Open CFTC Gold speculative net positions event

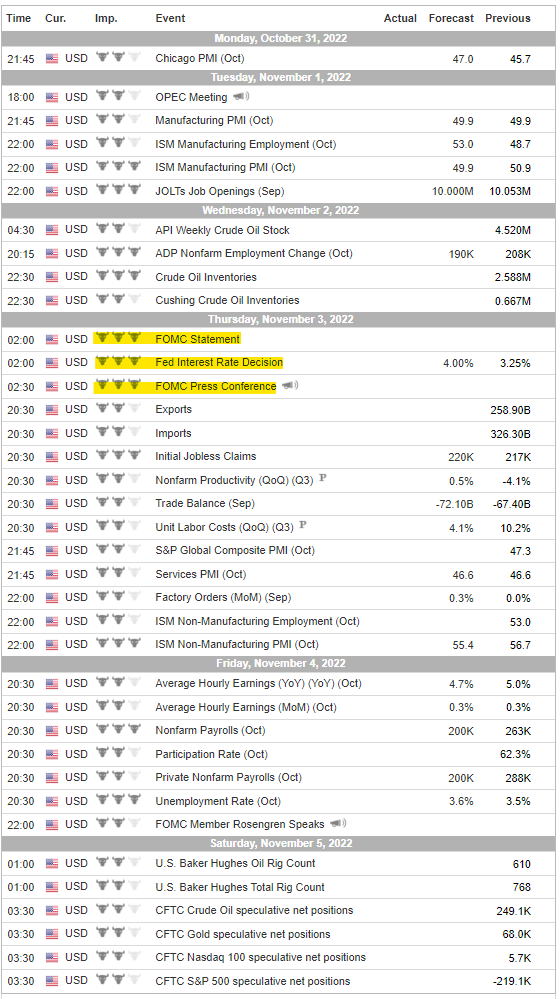click(x=243, y=934)
